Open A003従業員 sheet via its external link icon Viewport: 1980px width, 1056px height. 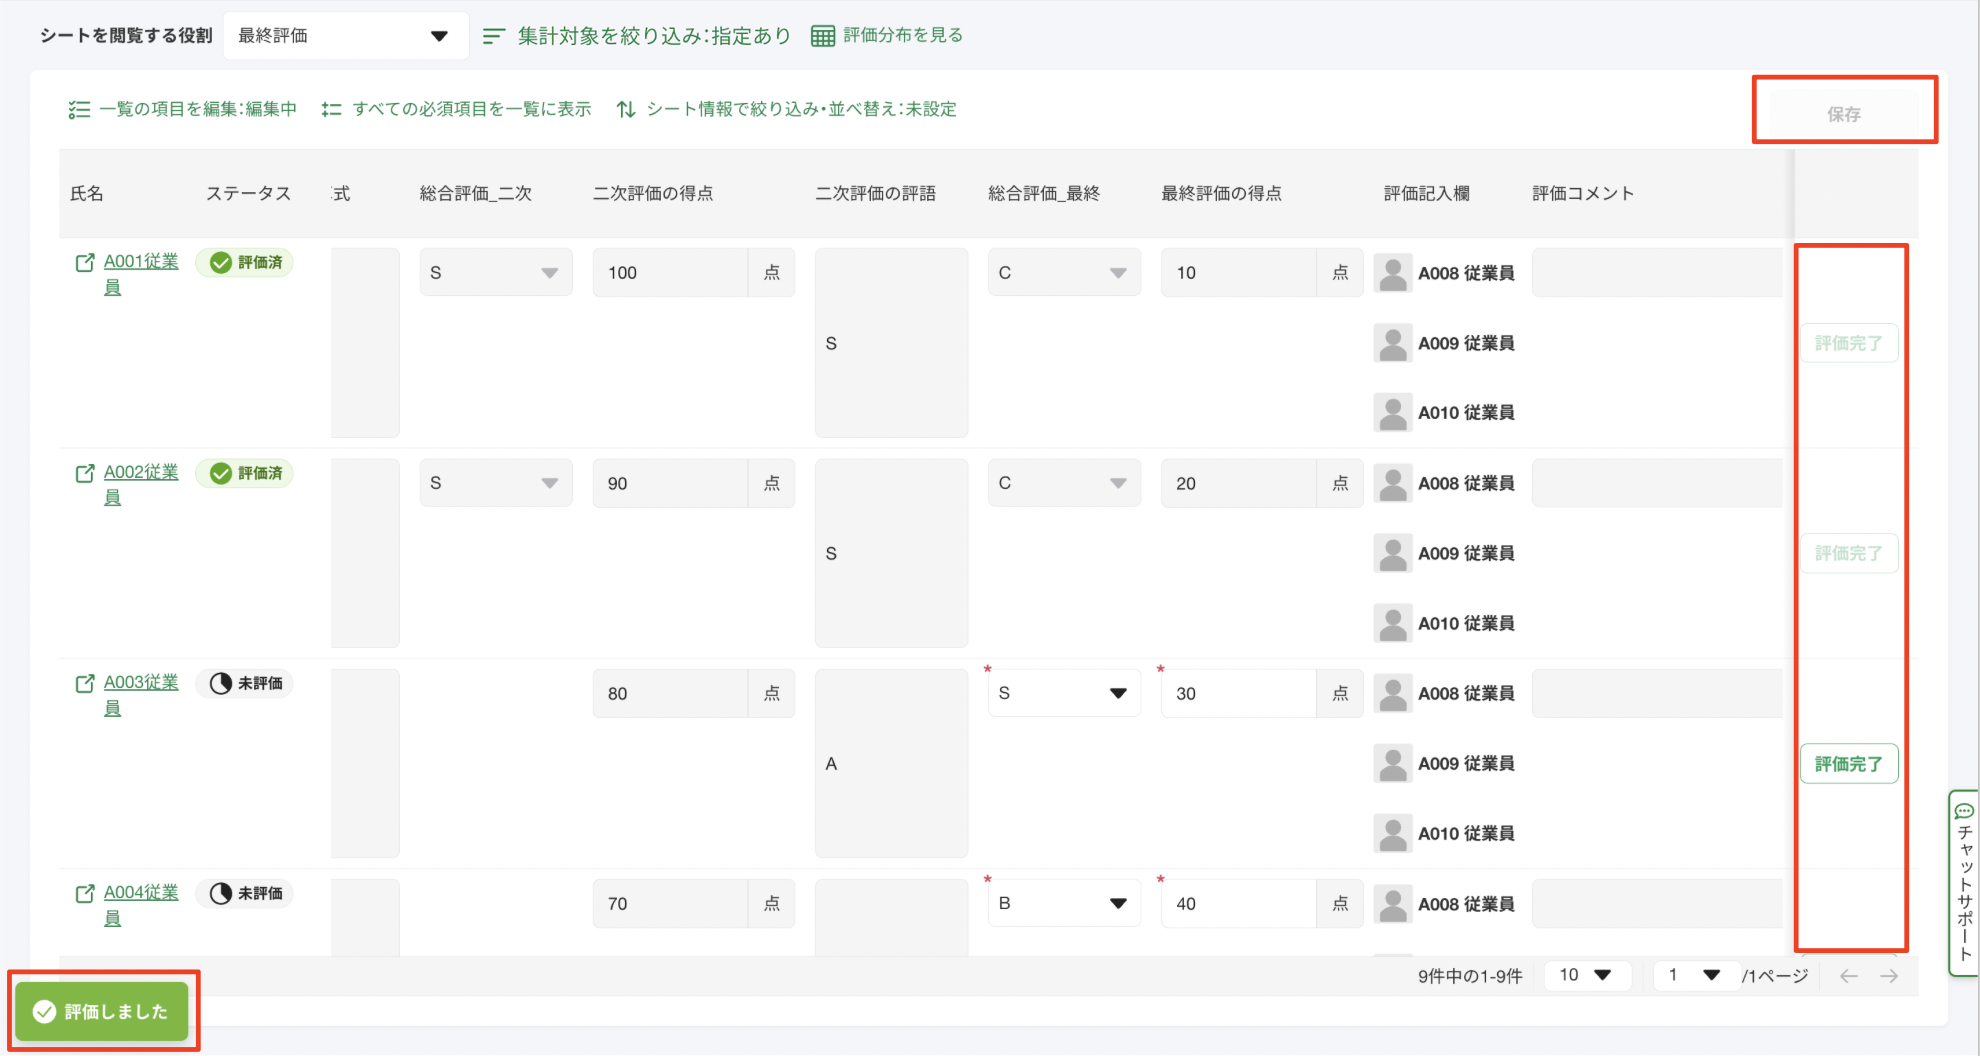85,684
